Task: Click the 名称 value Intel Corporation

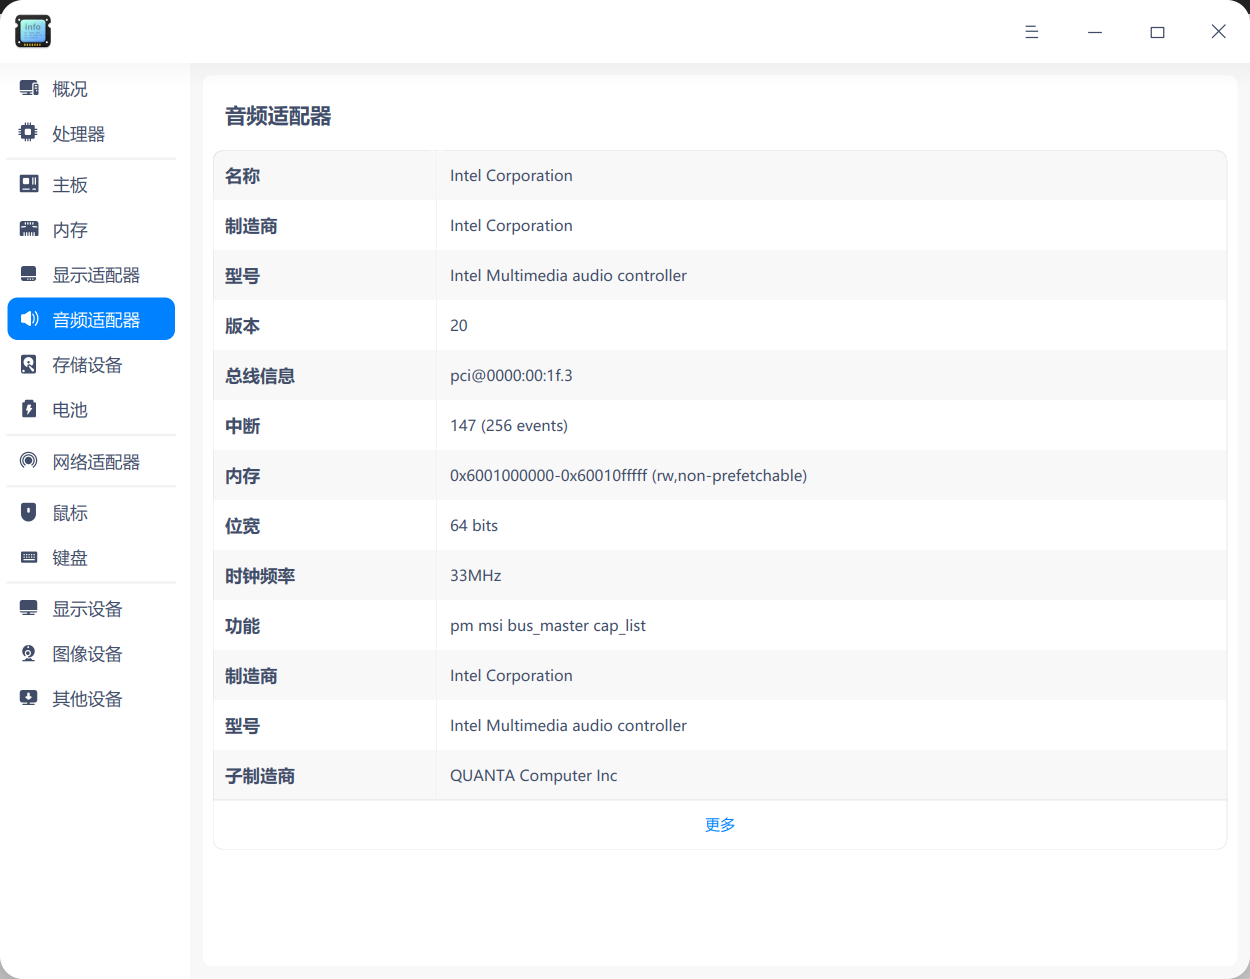Action: tap(511, 176)
